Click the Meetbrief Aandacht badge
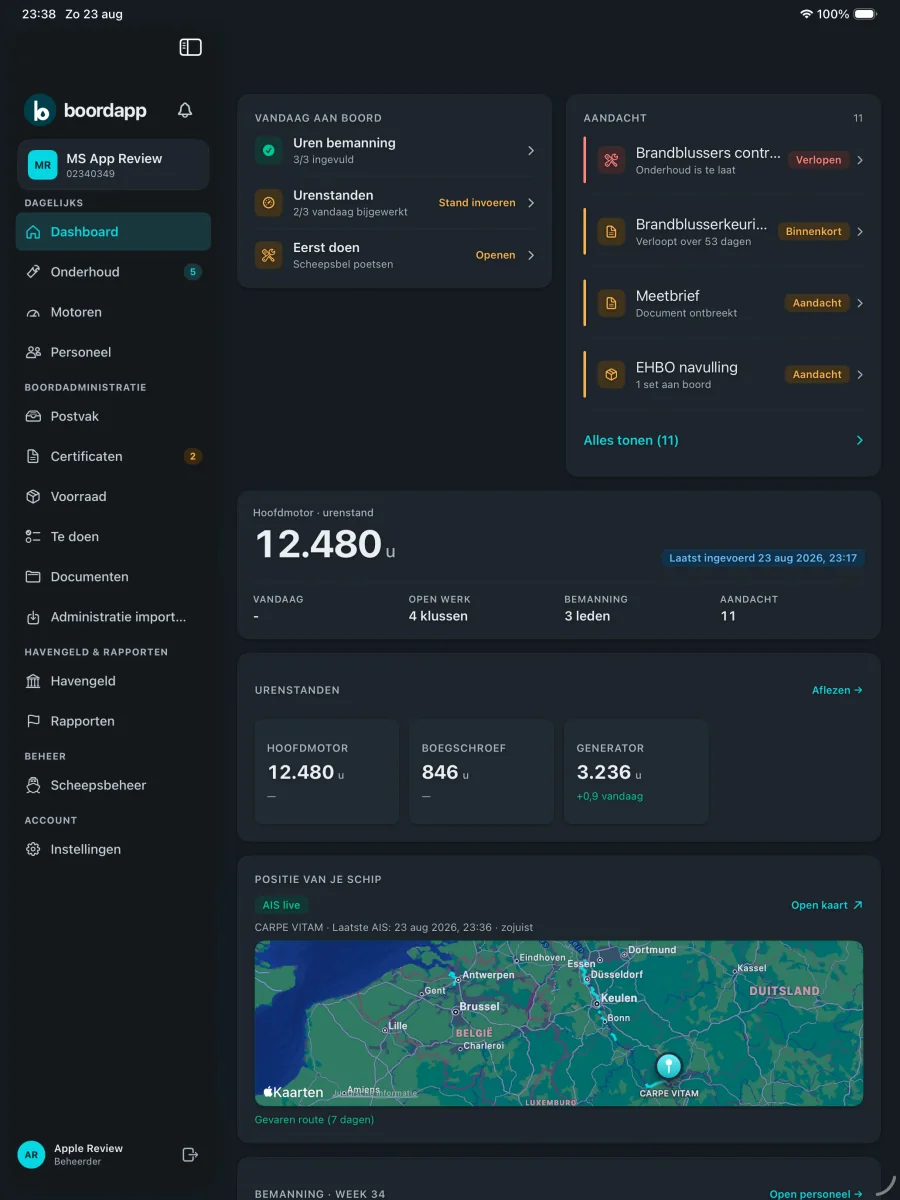The height and width of the screenshot is (1200, 900). click(x=817, y=303)
